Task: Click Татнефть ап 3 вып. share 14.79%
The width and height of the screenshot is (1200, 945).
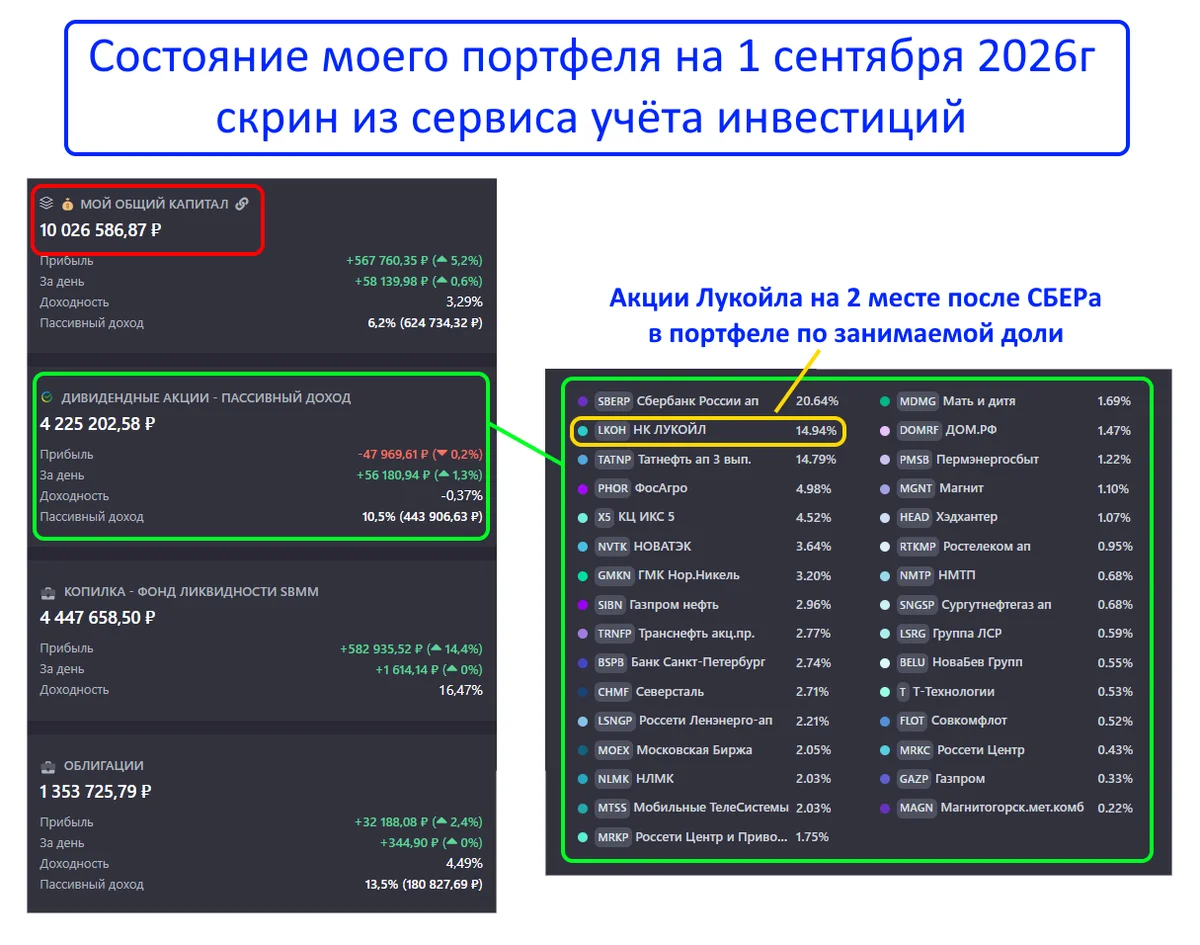Action: (816, 459)
